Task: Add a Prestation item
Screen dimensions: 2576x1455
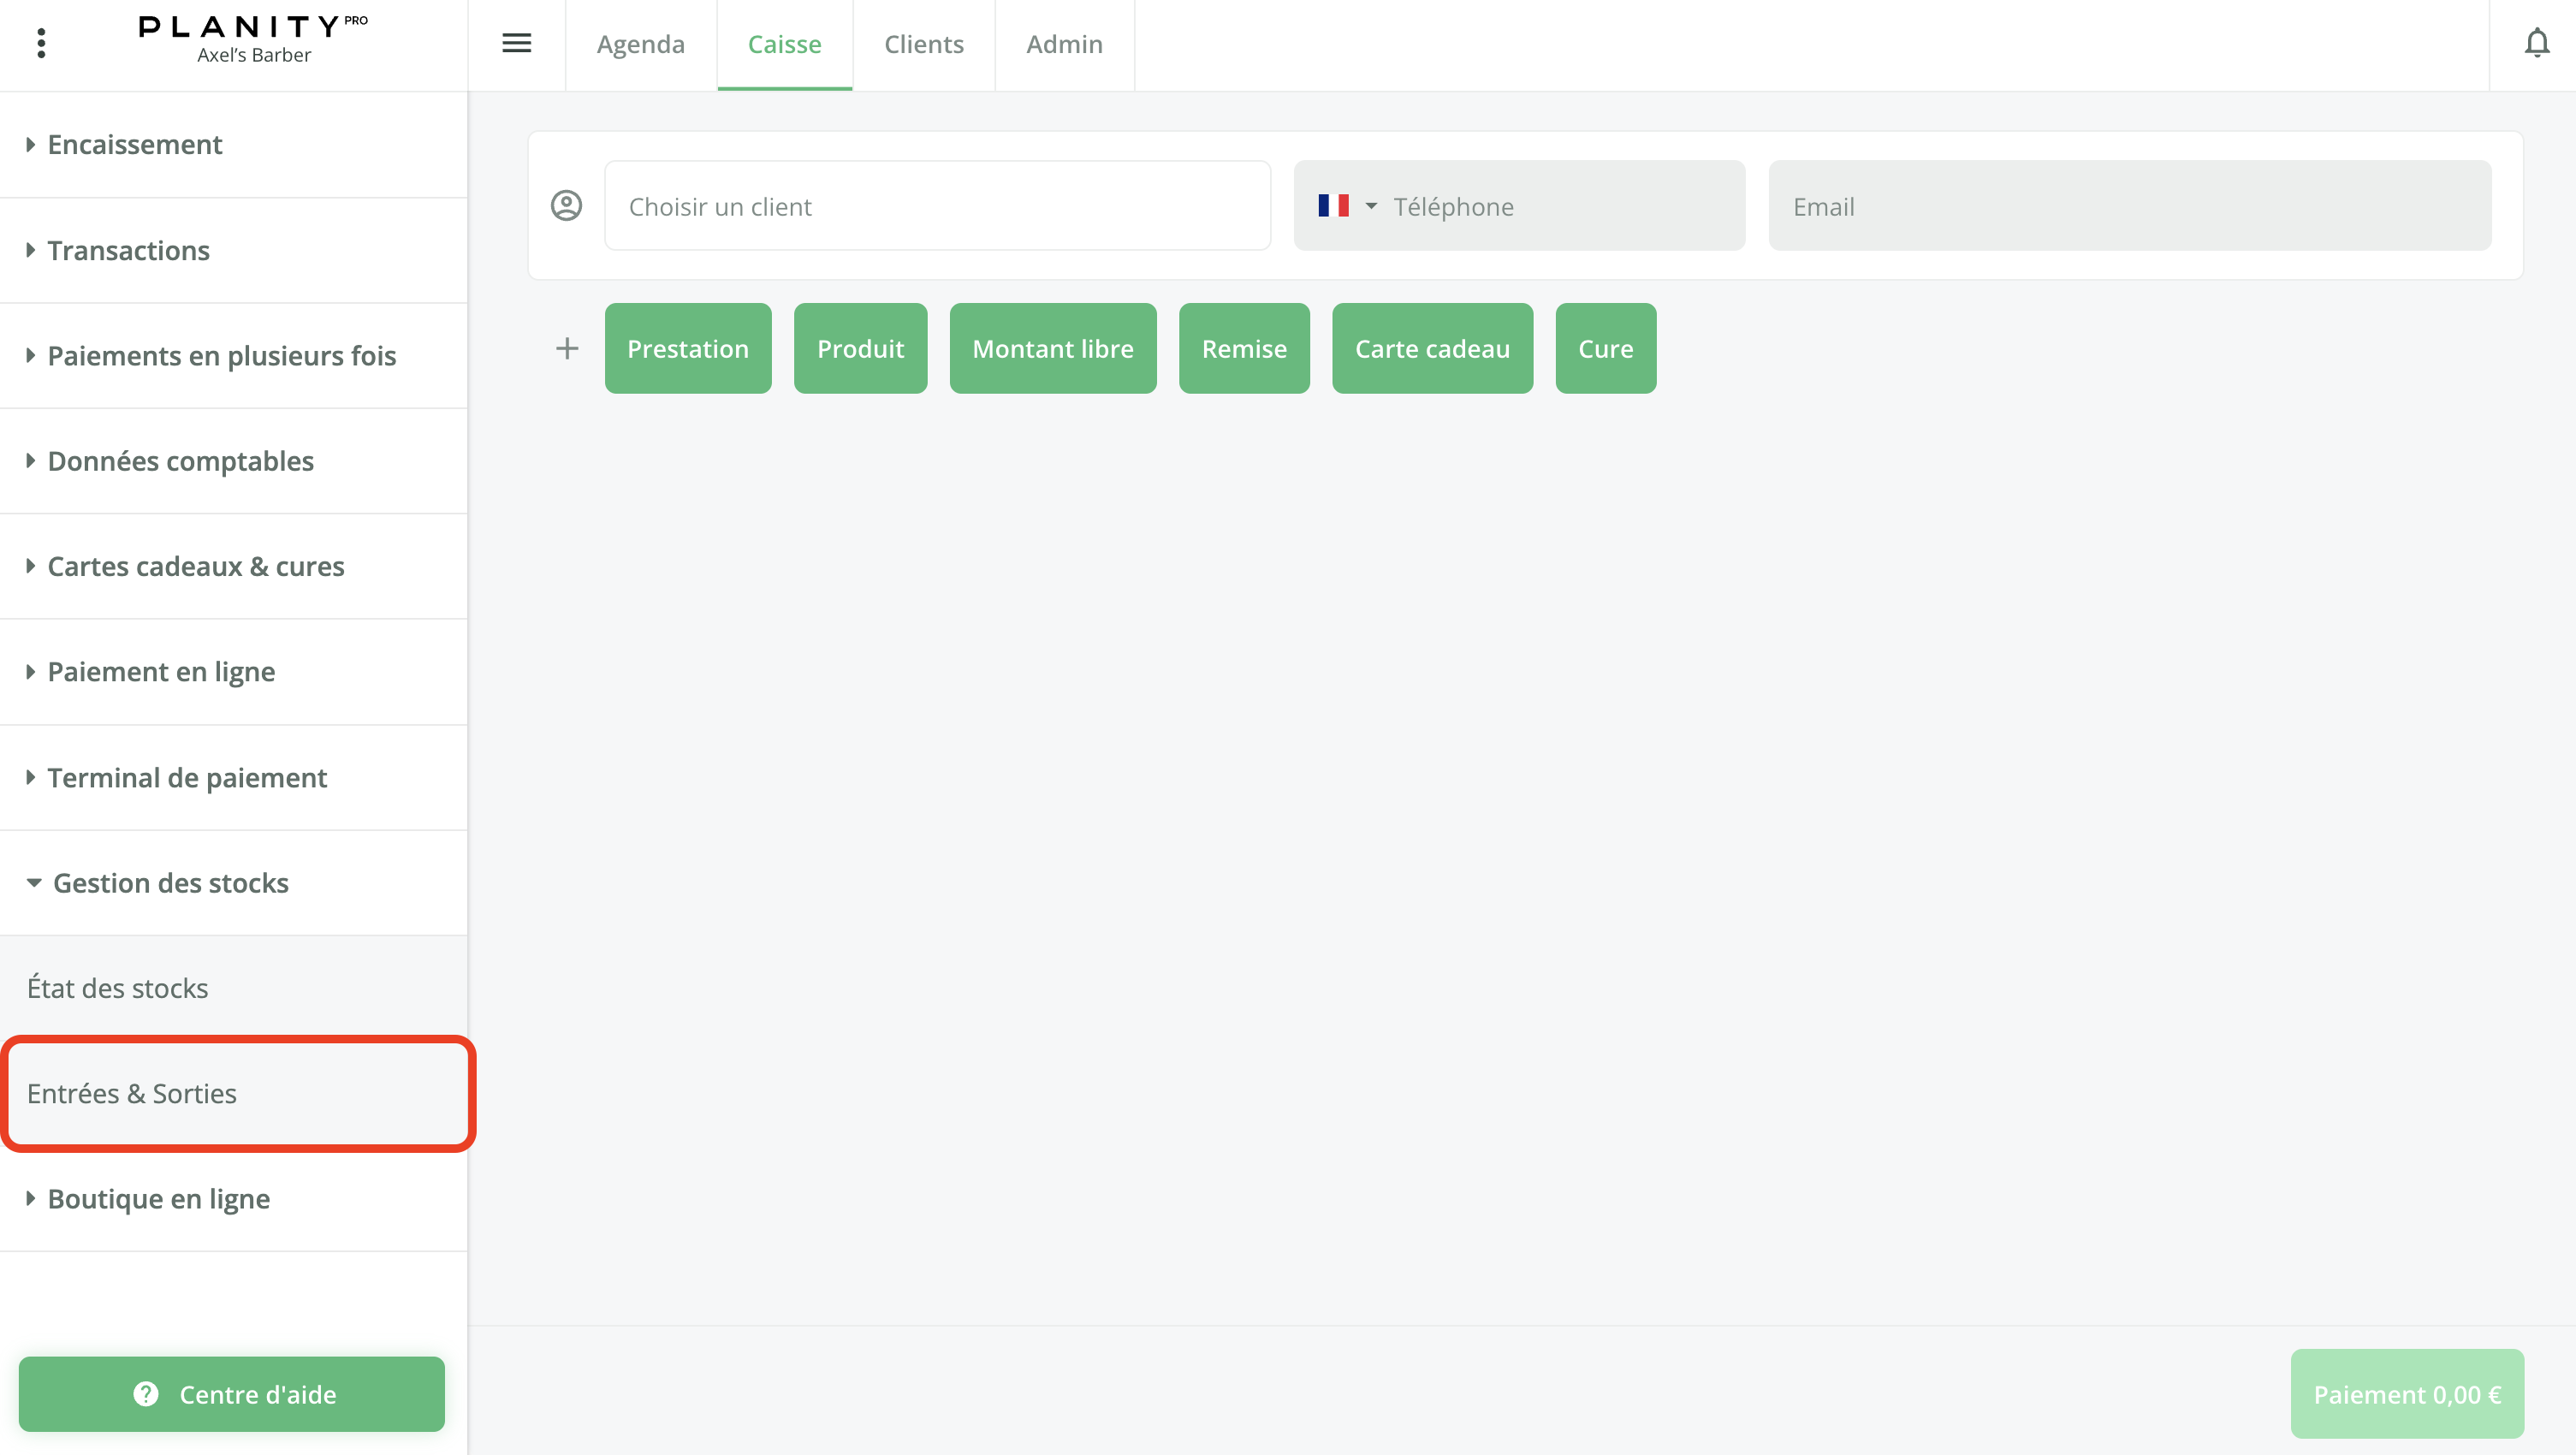Action: point(687,348)
